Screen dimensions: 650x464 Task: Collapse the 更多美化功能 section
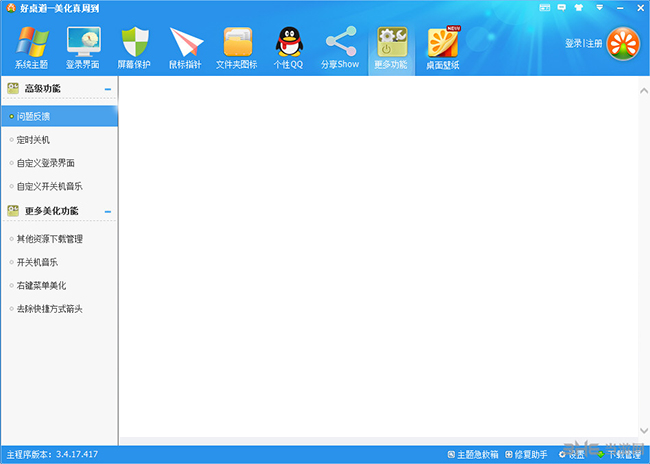pos(108,211)
